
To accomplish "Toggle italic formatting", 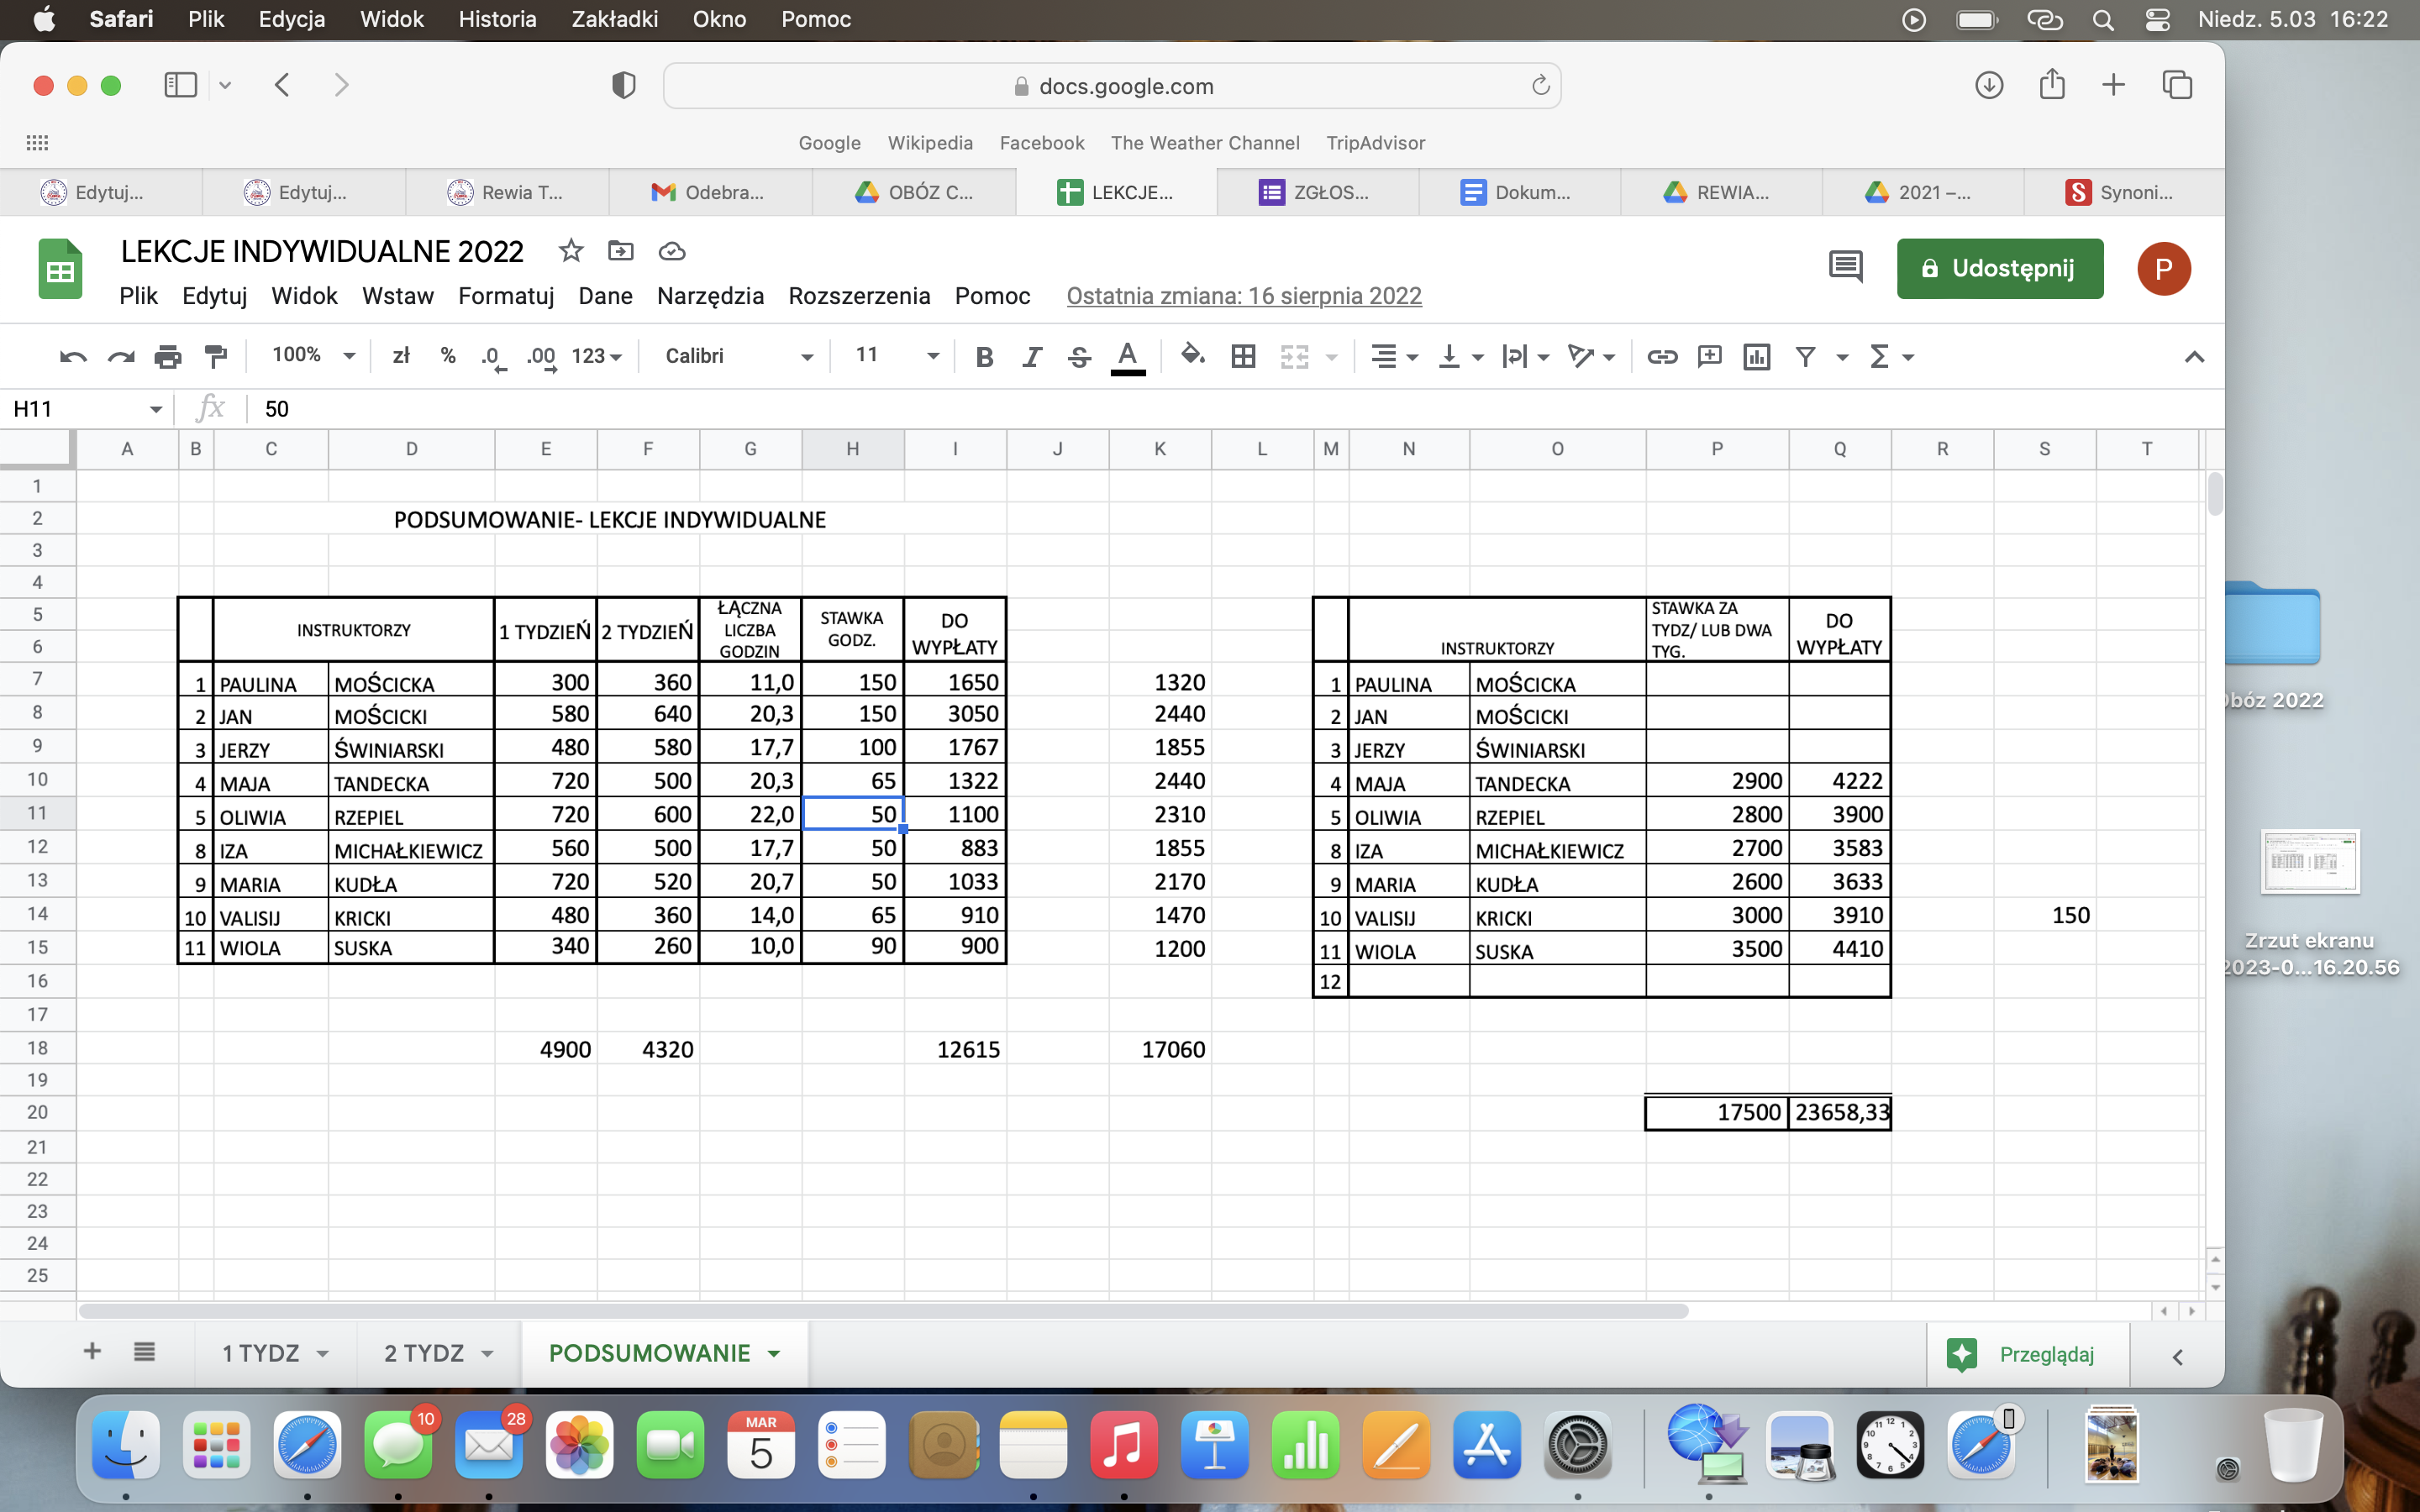I will 1032,357.
